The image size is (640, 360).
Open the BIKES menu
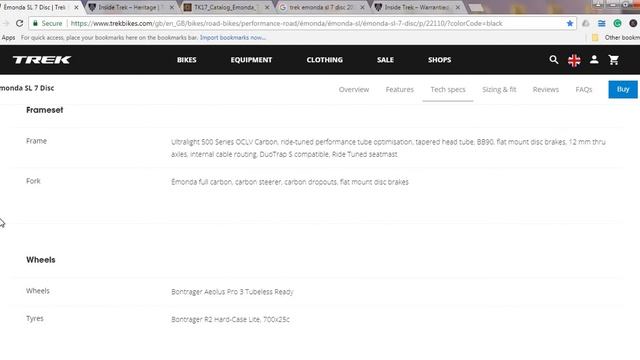pos(187,60)
